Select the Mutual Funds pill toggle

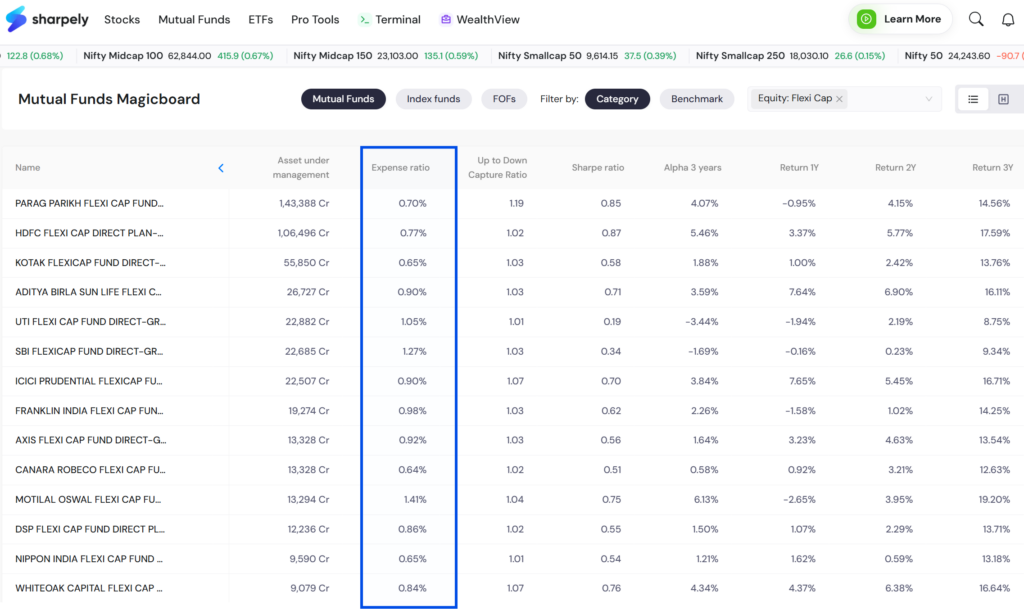[x=343, y=99]
